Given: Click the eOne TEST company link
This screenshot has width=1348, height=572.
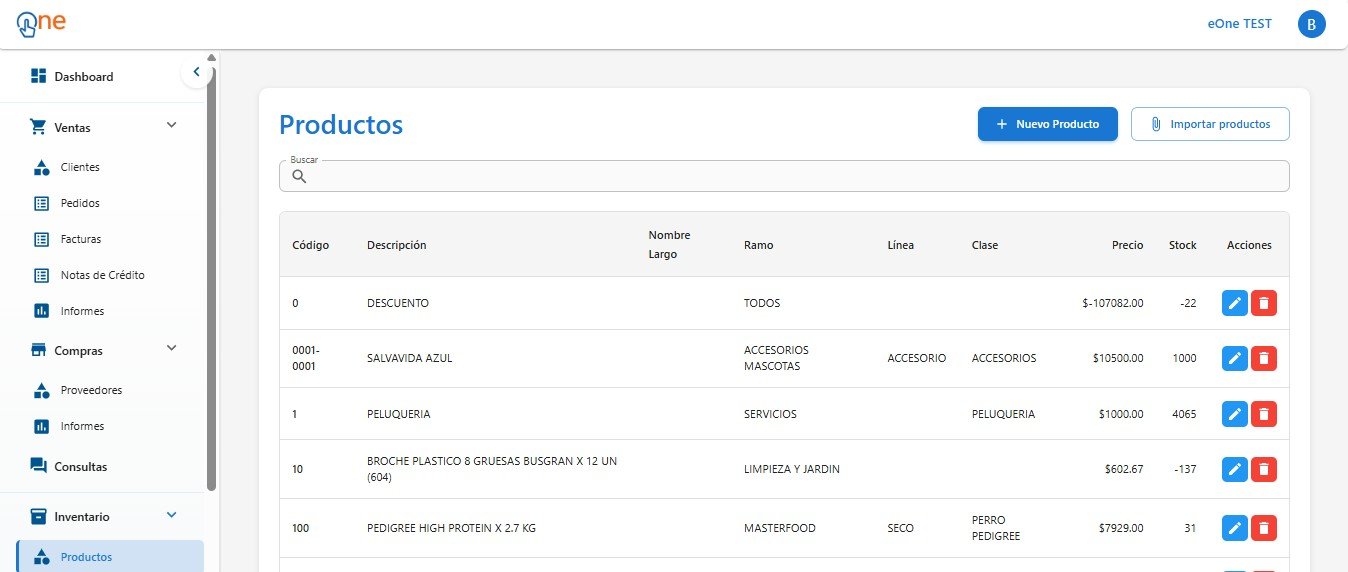Looking at the screenshot, I should (1240, 24).
